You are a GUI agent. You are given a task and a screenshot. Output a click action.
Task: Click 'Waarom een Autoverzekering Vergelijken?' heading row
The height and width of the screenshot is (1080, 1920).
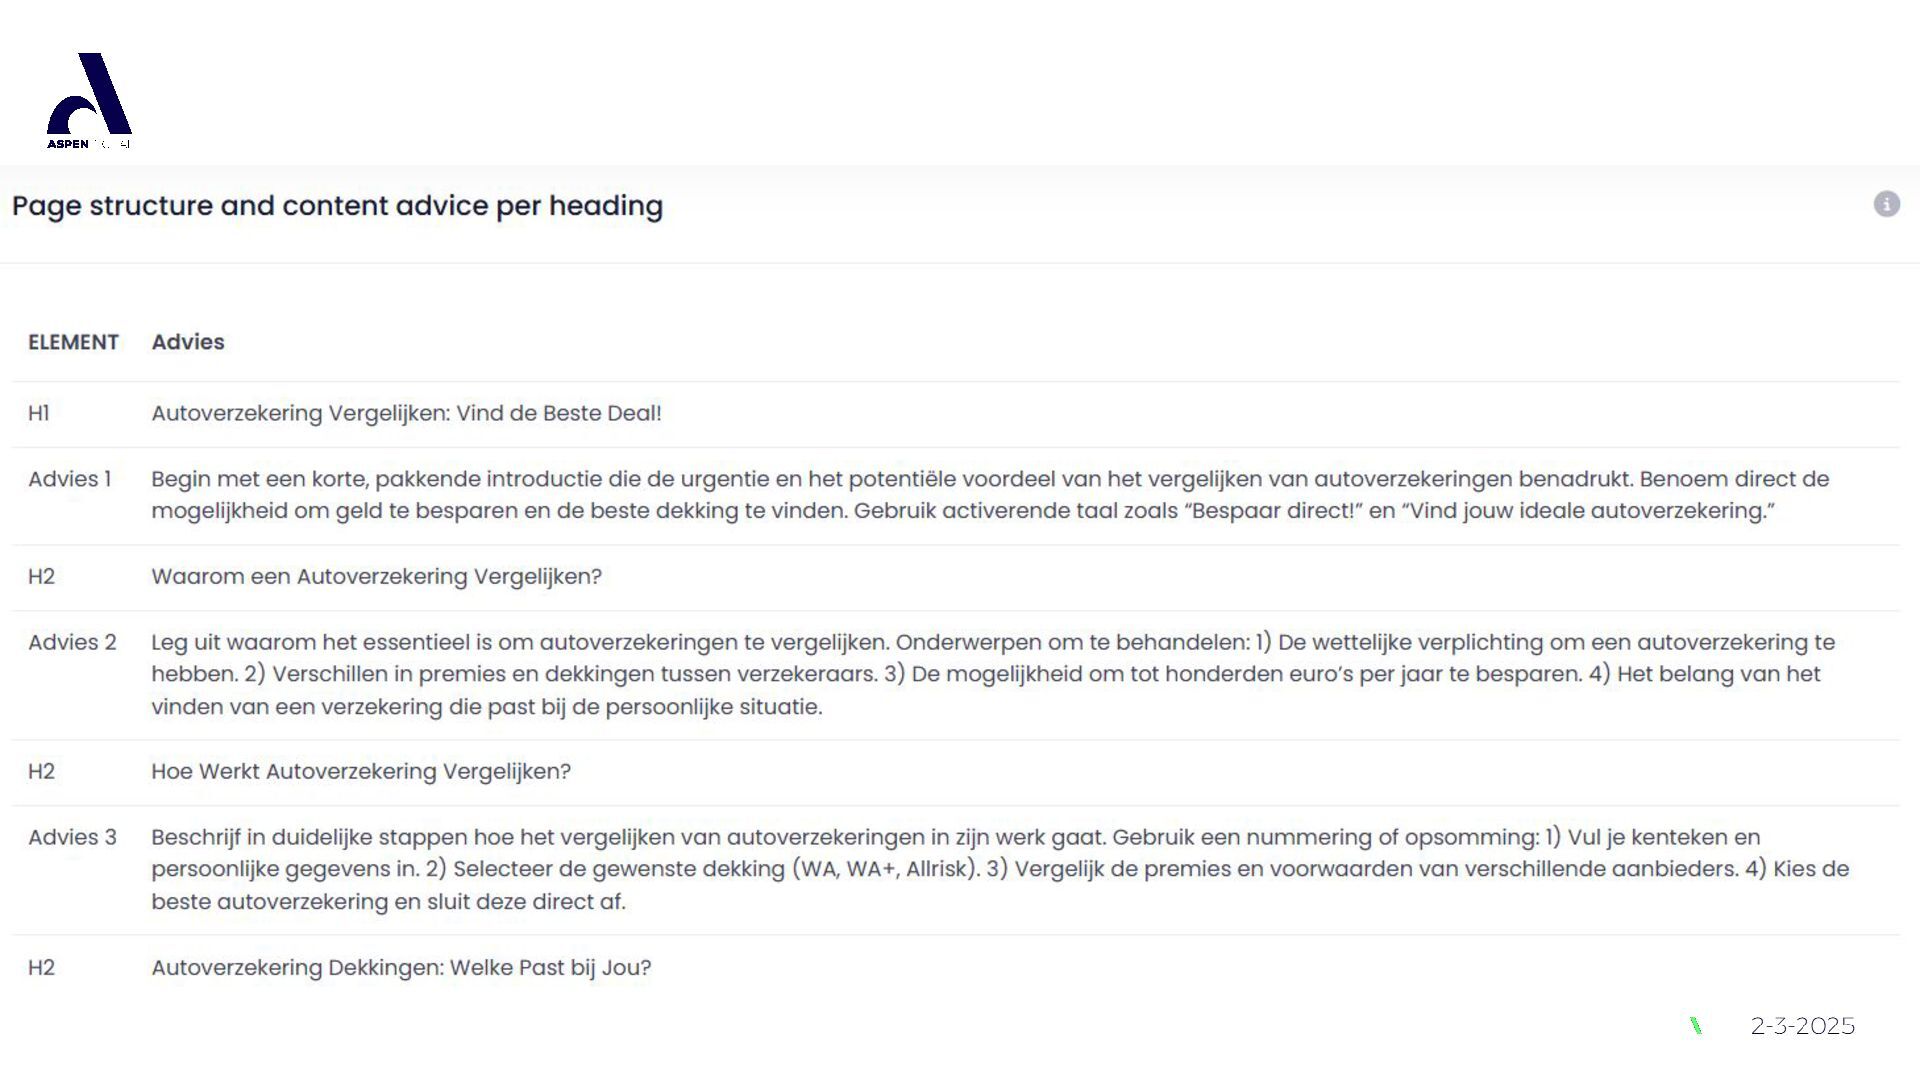[376, 577]
